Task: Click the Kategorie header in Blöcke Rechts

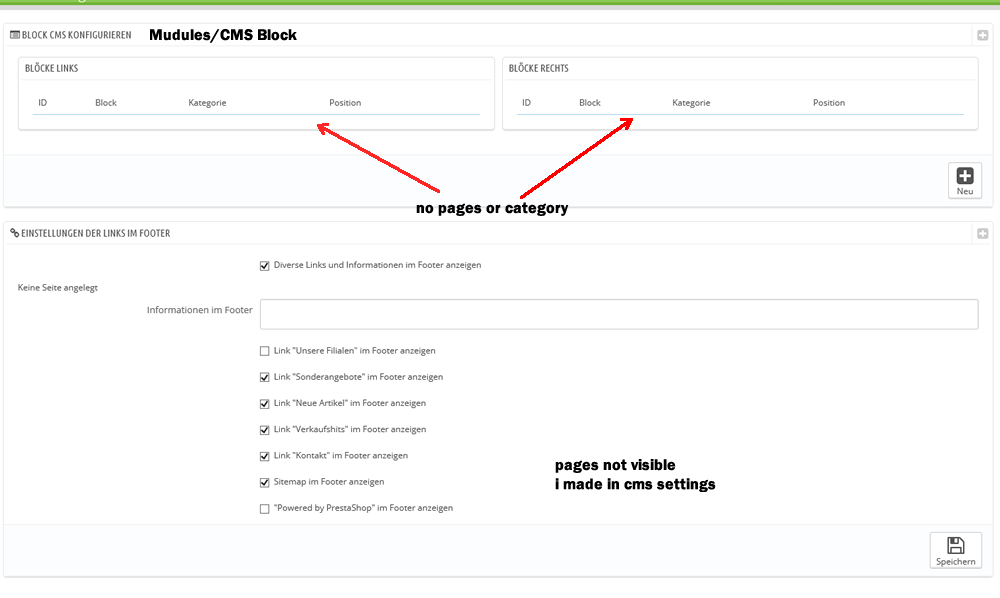Action: (691, 103)
